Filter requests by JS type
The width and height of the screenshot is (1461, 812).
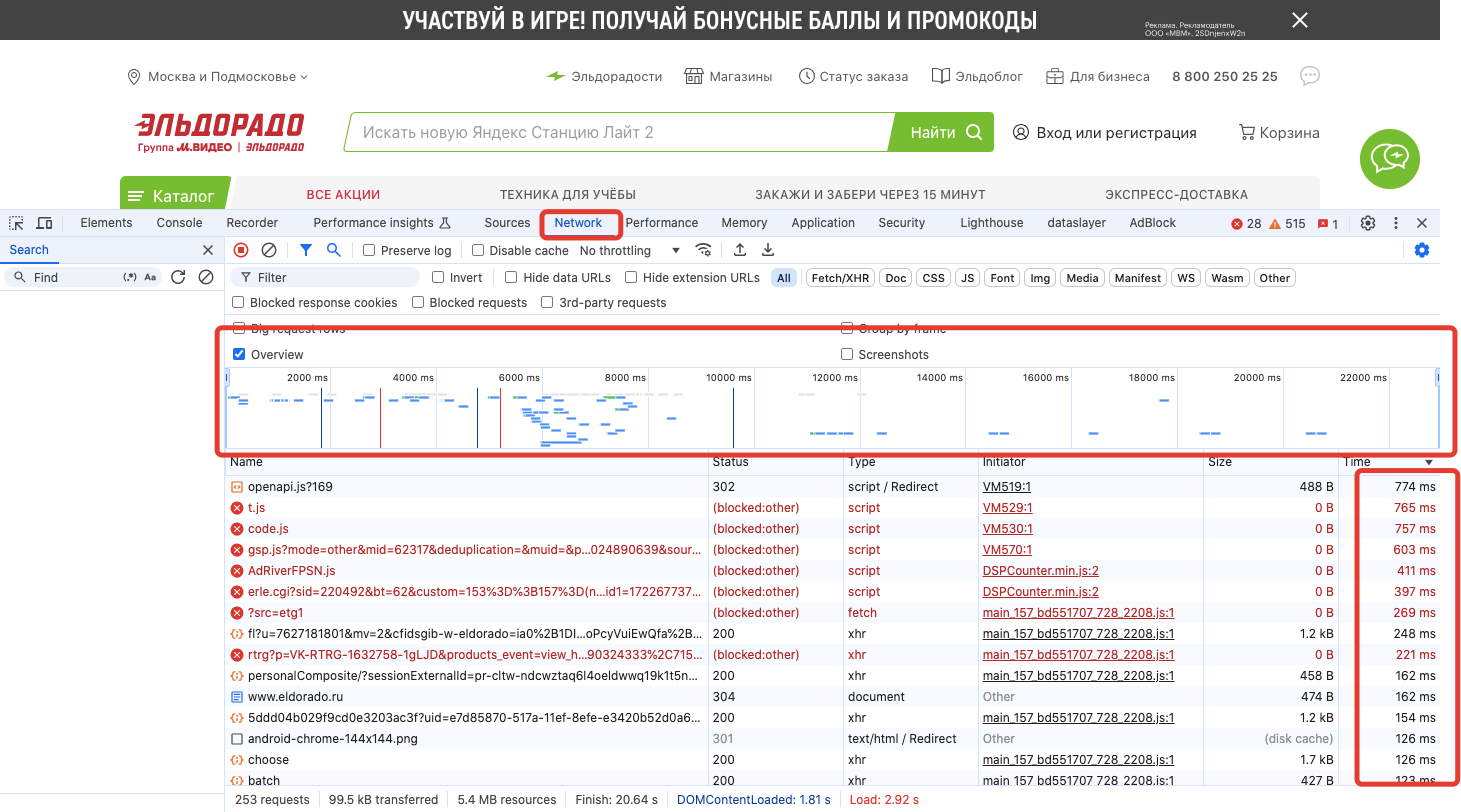[967, 278]
